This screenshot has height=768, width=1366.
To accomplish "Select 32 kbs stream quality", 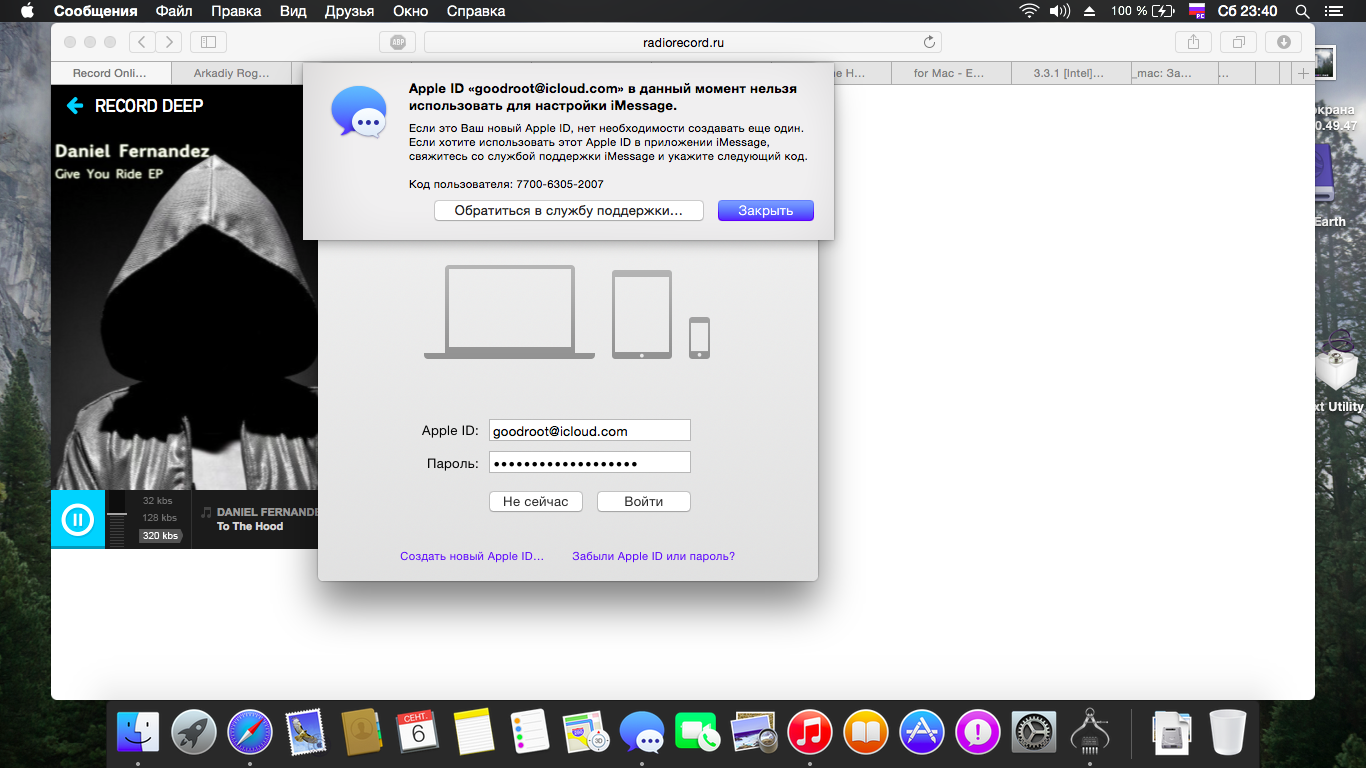I will pyautogui.click(x=158, y=500).
